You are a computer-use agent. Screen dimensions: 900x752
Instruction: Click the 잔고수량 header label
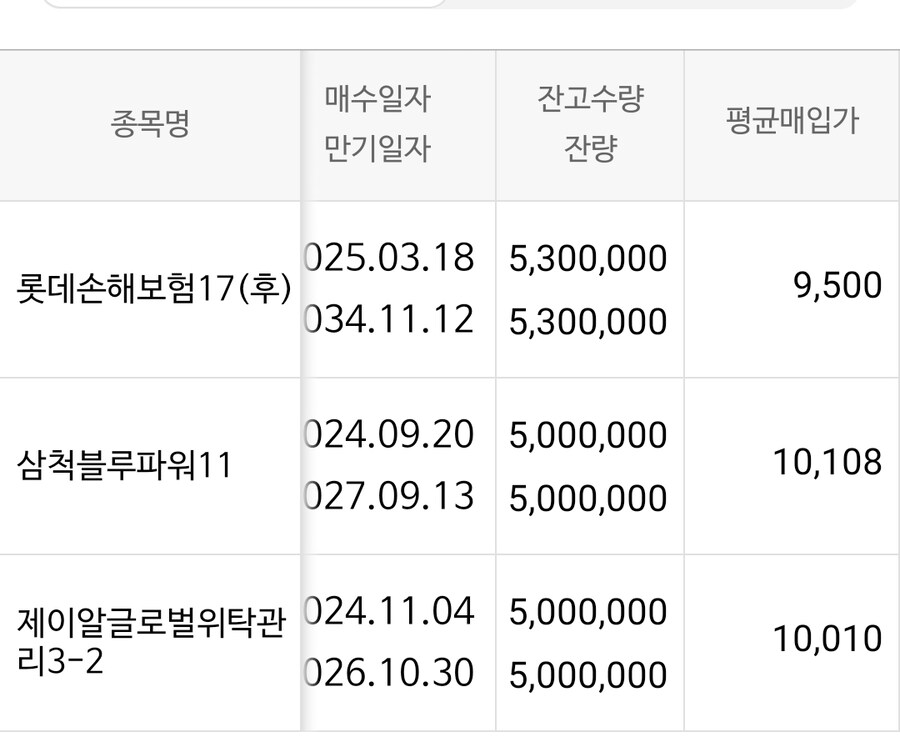[x=590, y=100]
